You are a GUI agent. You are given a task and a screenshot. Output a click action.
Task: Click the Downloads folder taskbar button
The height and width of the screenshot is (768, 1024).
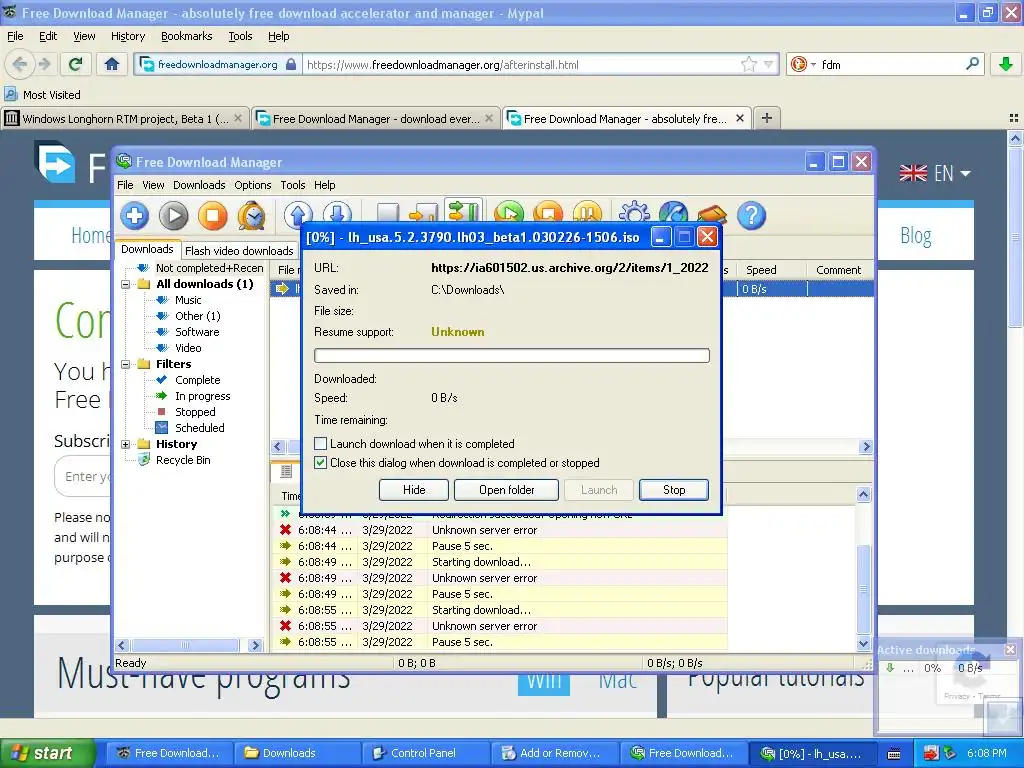[295, 753]
